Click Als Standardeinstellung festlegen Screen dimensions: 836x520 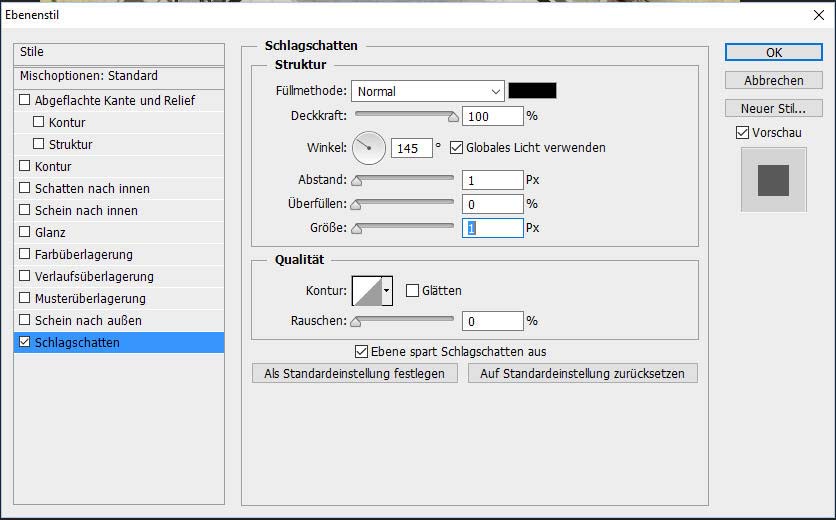click(x=355, y=373)
